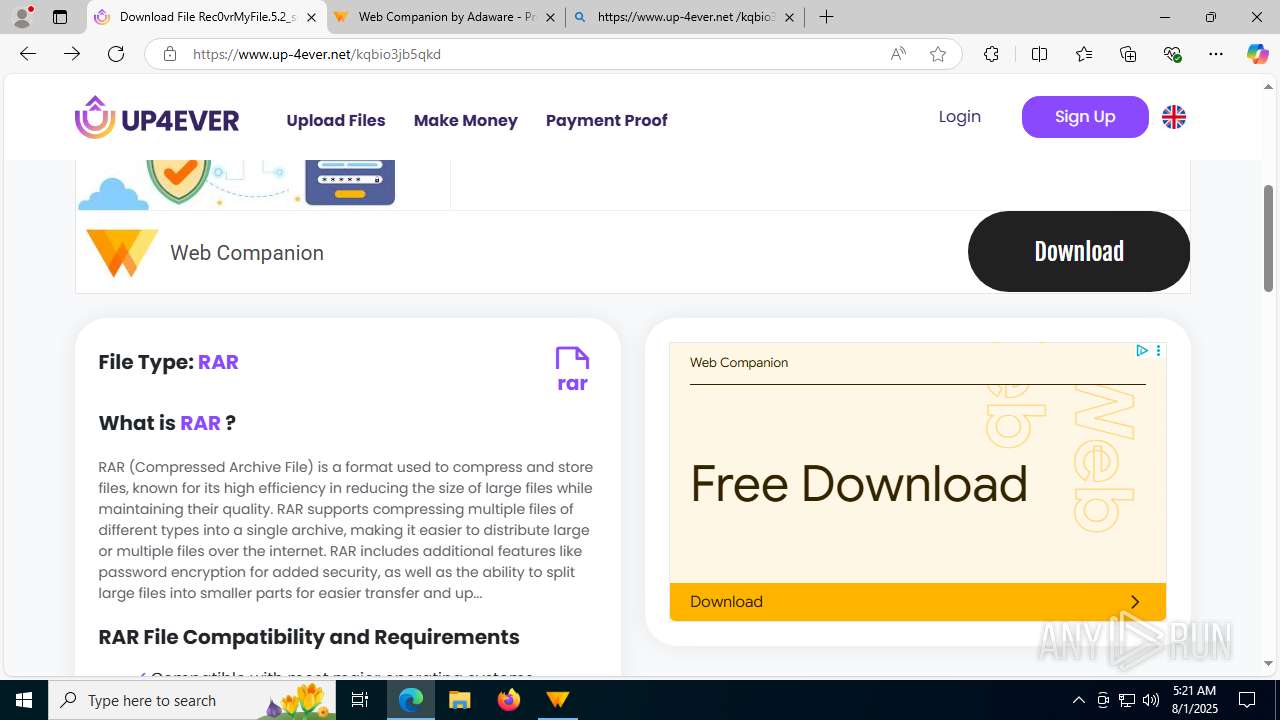
Task: Click the rar file type icon
Action: [x=572, y=369]
